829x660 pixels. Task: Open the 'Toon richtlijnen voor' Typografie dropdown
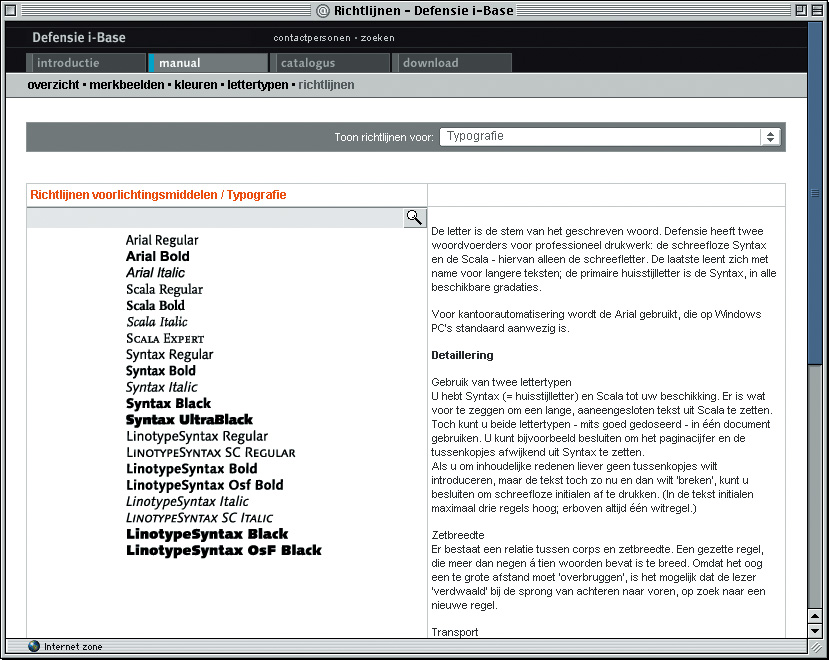pyautogui.click(x=610, y=137)
